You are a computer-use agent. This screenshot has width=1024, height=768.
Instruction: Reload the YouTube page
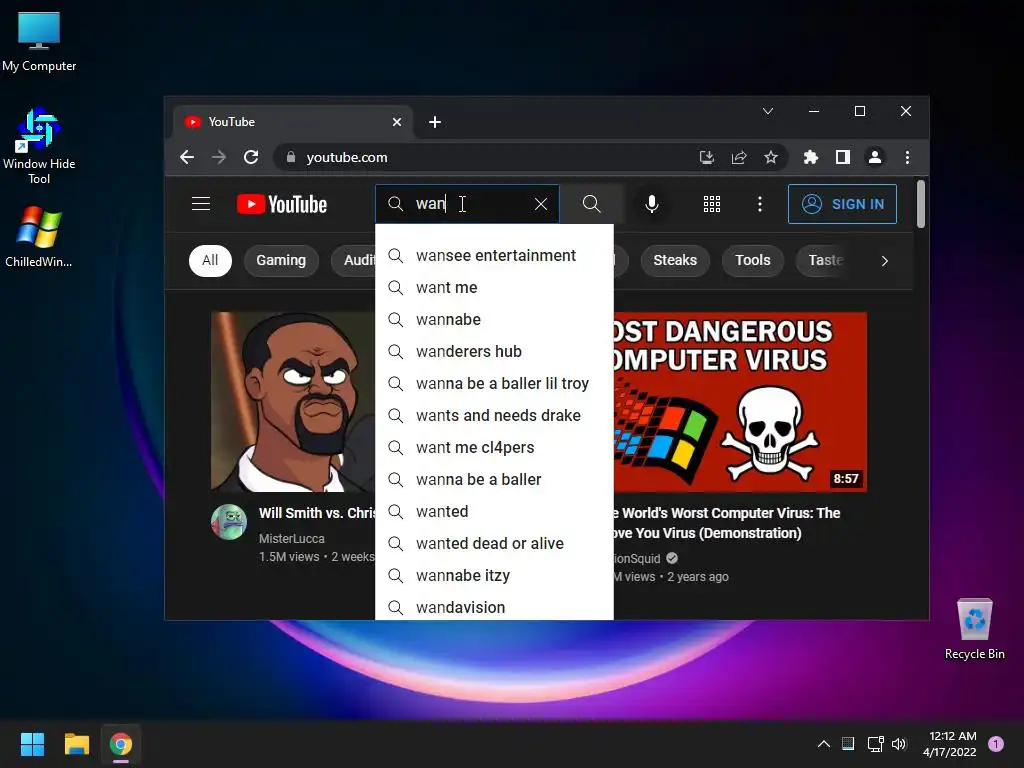[x=251, y=157]
